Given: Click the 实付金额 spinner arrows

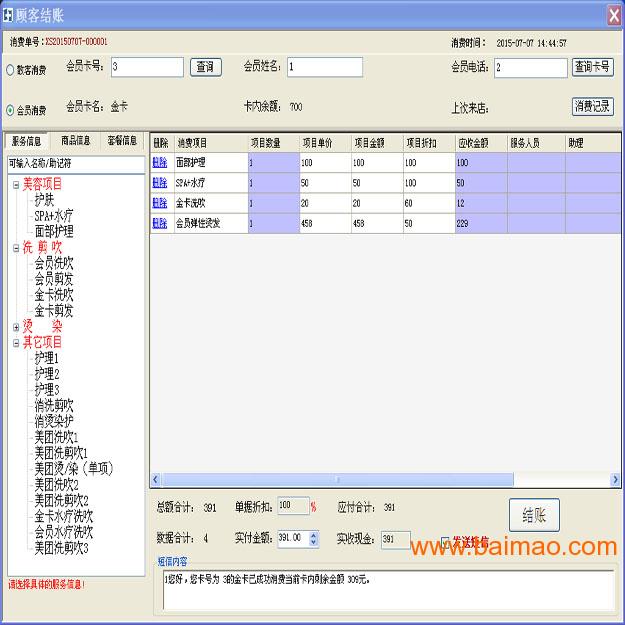Looking at the screenshot, I should pos(313,539).
